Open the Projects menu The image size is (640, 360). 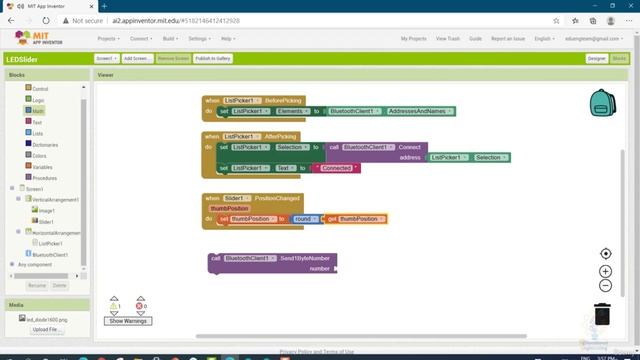[x=109, y=38]
